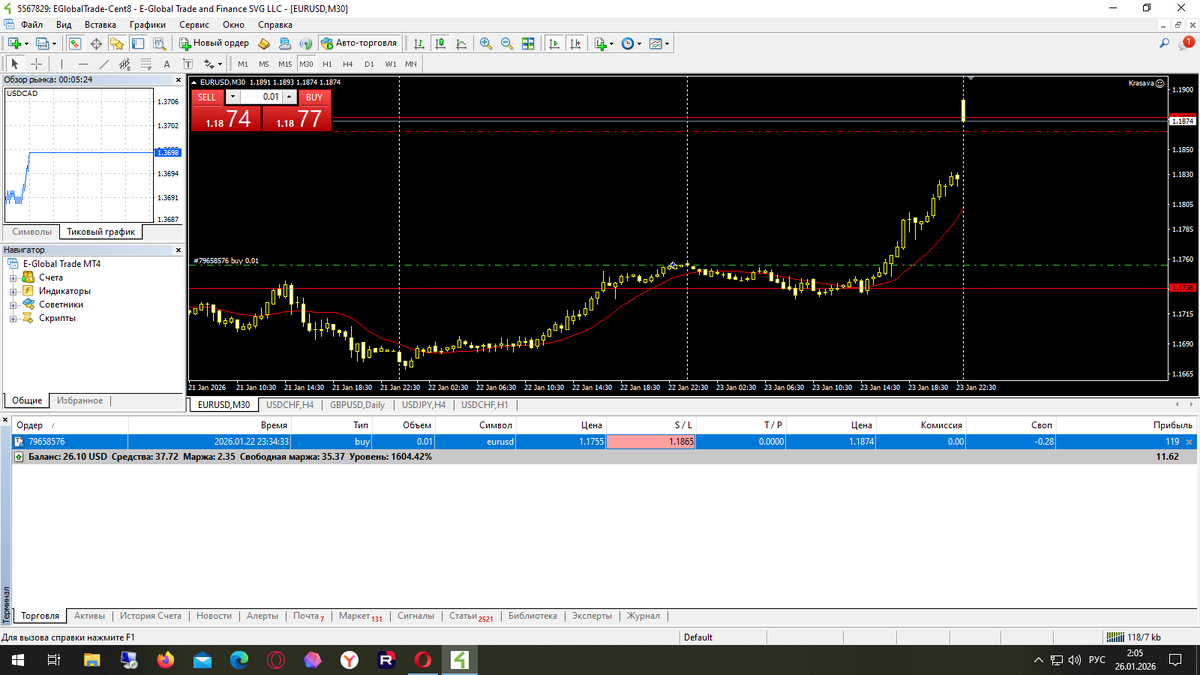The width and height of the screenshot is (1200, 675).
Task: Open the Файл menu
Action: [x=31, y=24]
